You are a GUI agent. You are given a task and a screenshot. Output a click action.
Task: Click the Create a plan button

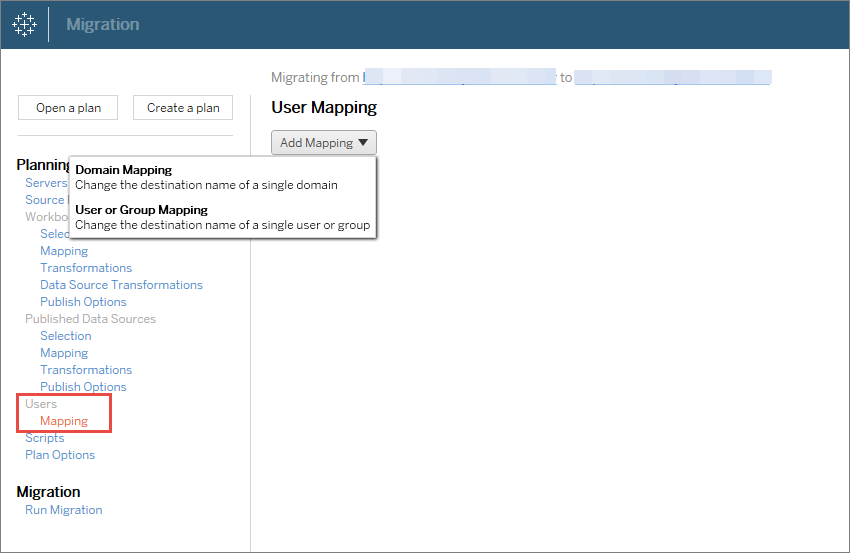183,108
